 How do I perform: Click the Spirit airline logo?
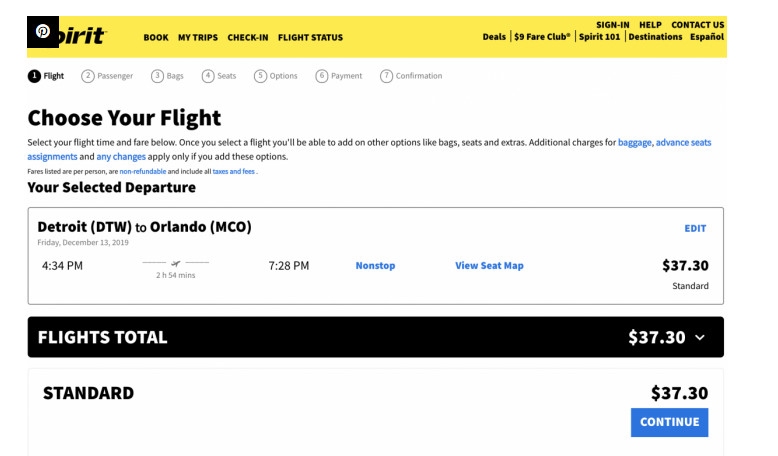click(x=84, y=37)
